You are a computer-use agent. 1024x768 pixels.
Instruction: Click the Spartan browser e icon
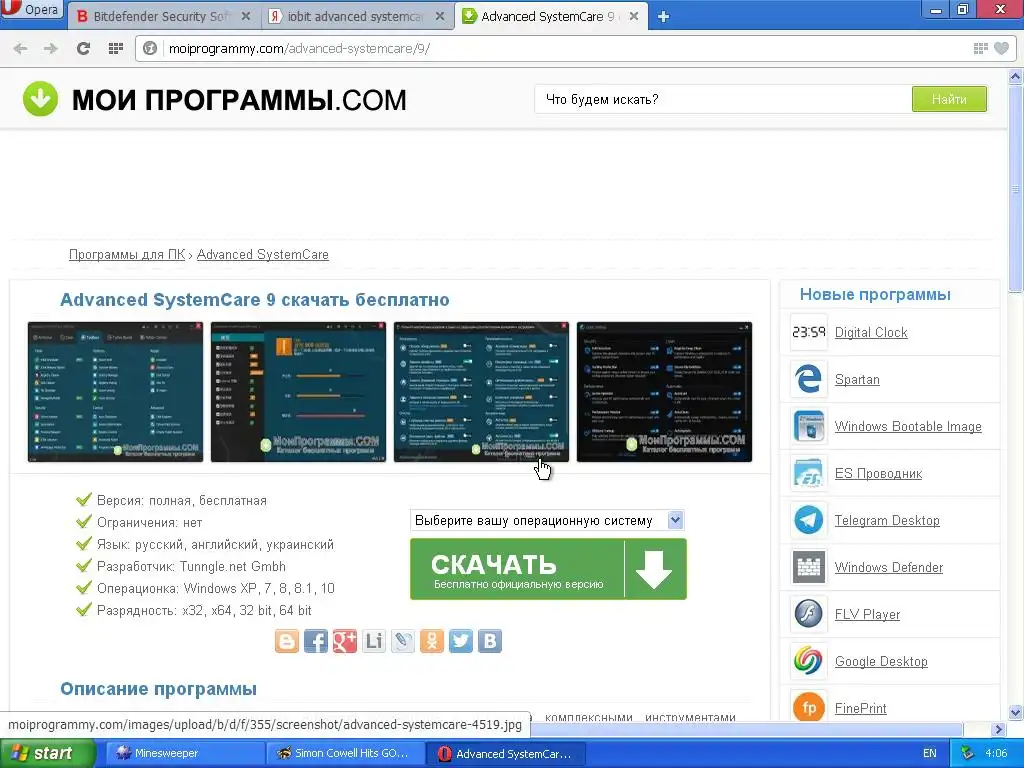808,379
